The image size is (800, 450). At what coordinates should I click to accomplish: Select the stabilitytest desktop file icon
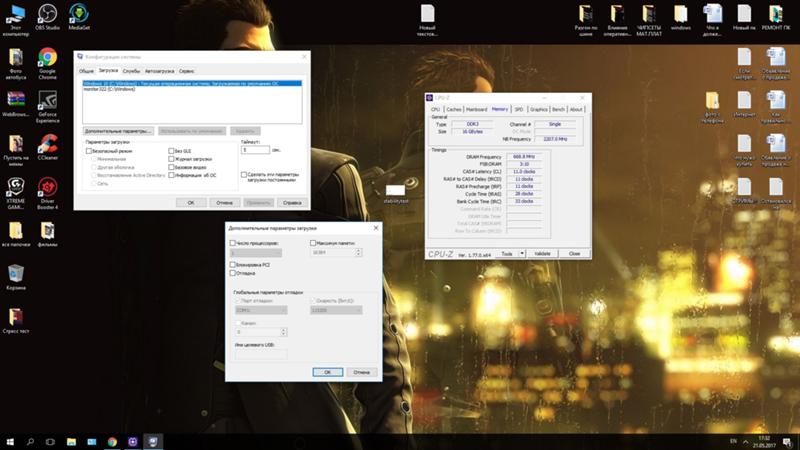click(x=395, y=194)
